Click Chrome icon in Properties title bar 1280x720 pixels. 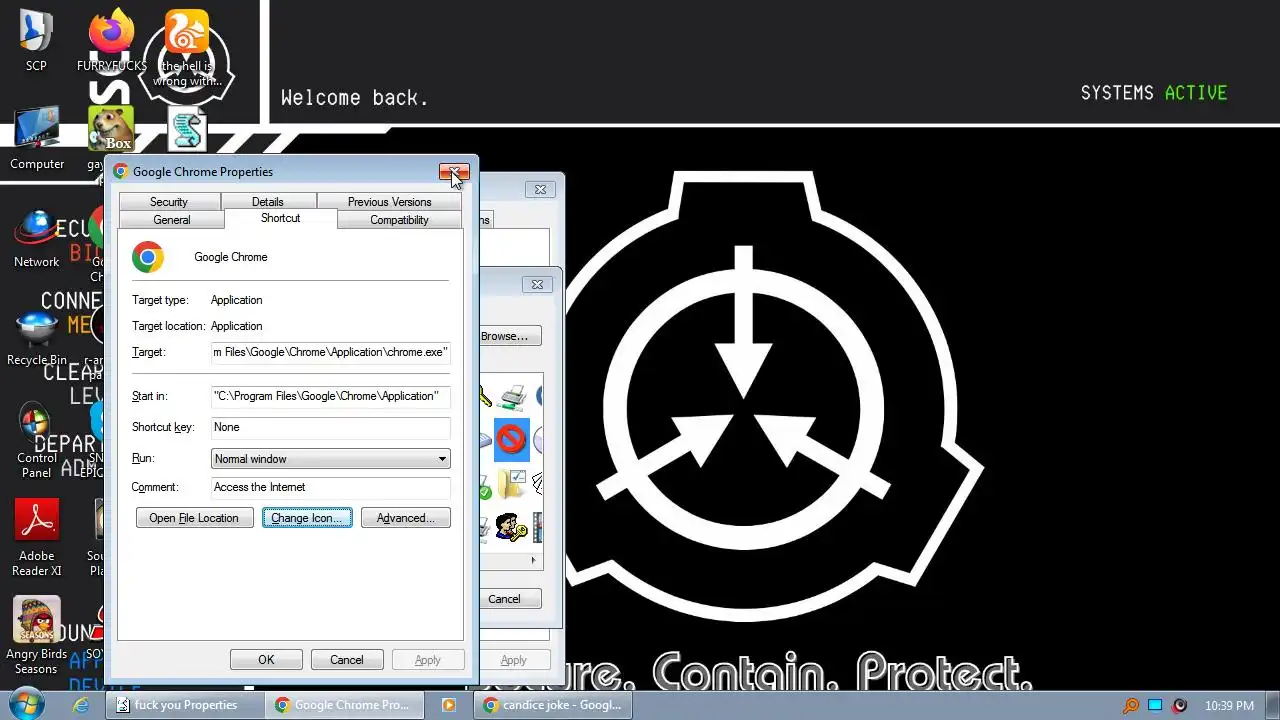pos(121,171)
